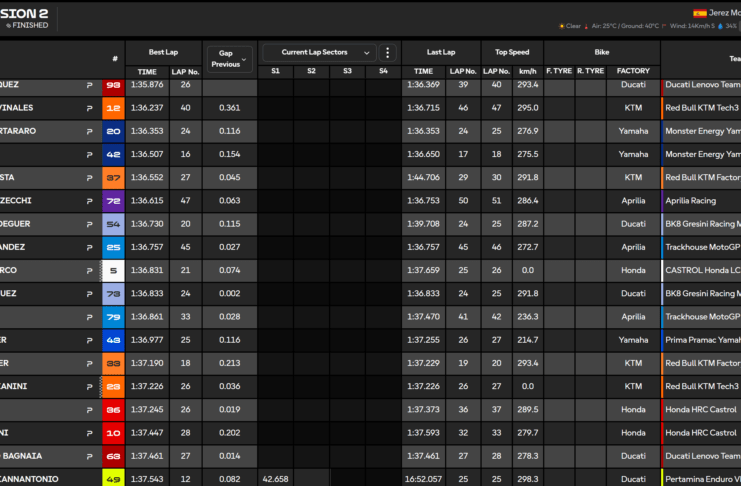Select the Top Speed km/h header
The width and height of the screenshot is (741, 486).
pos(528,72)
